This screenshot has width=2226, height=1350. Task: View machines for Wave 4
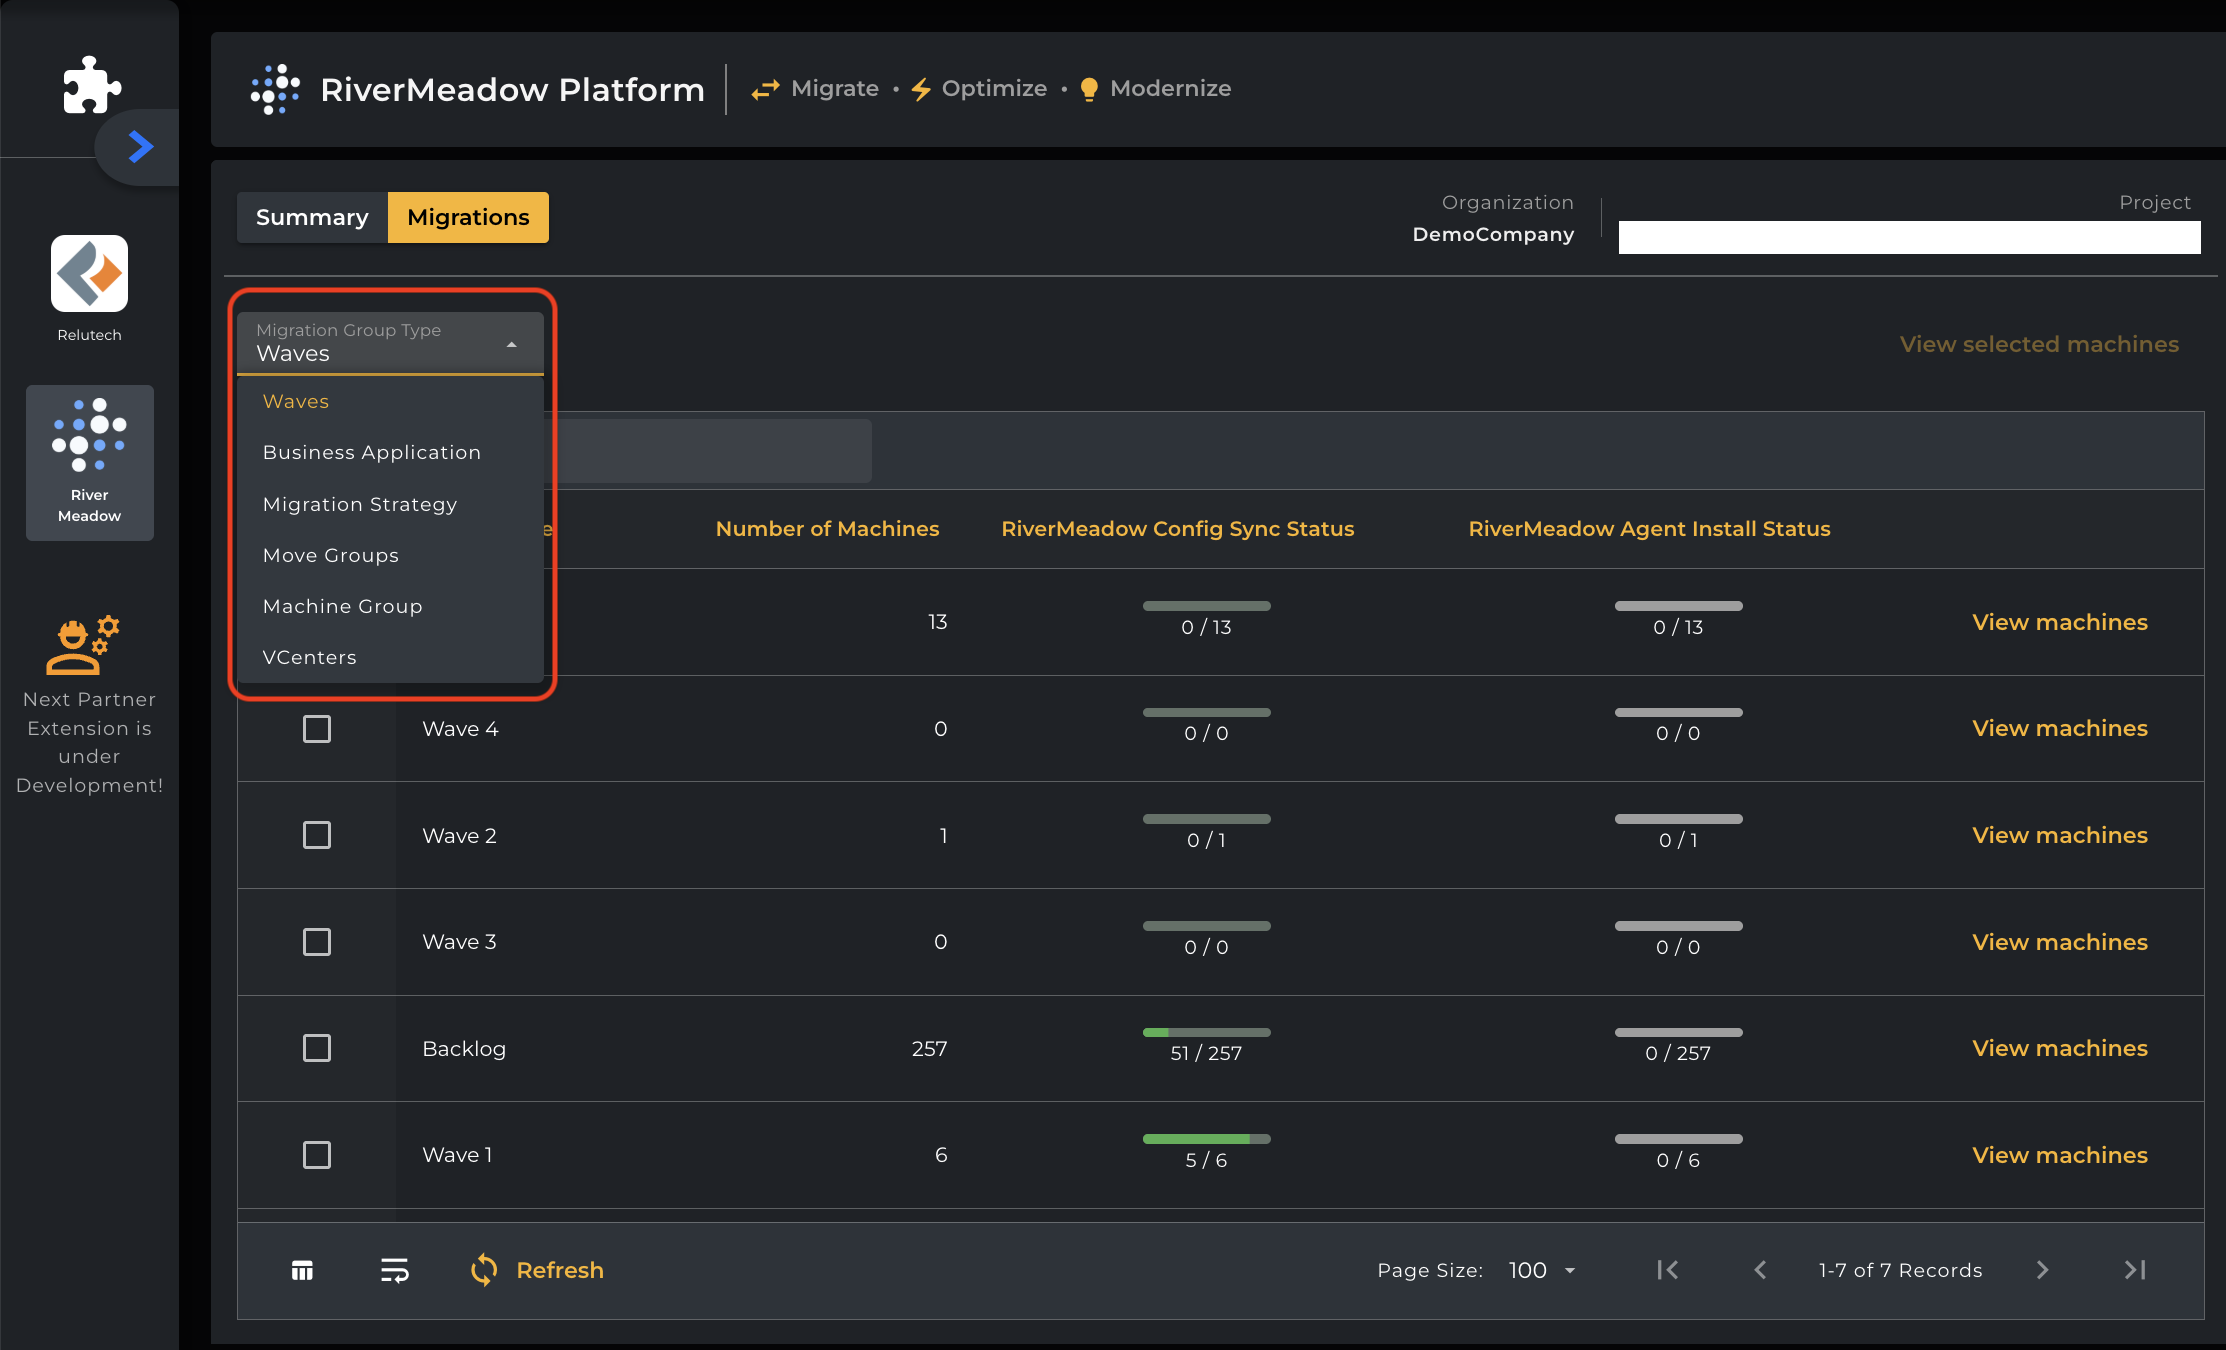pos(2060,728)
